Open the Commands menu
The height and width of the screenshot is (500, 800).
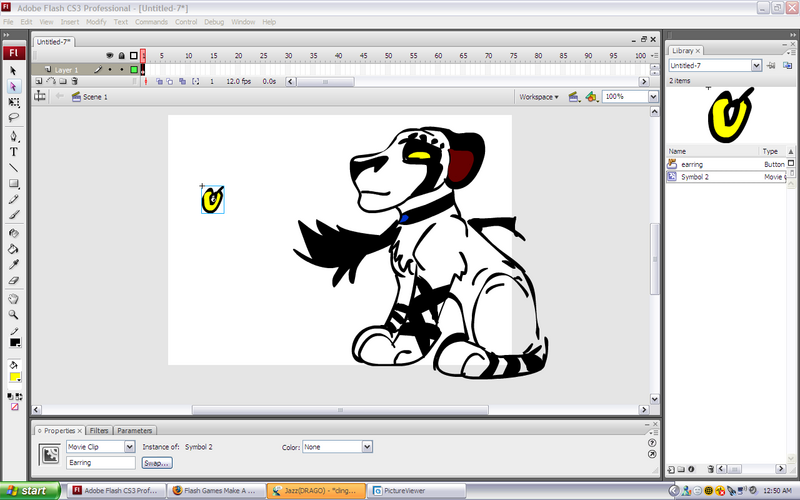click(x=151, y=22)
